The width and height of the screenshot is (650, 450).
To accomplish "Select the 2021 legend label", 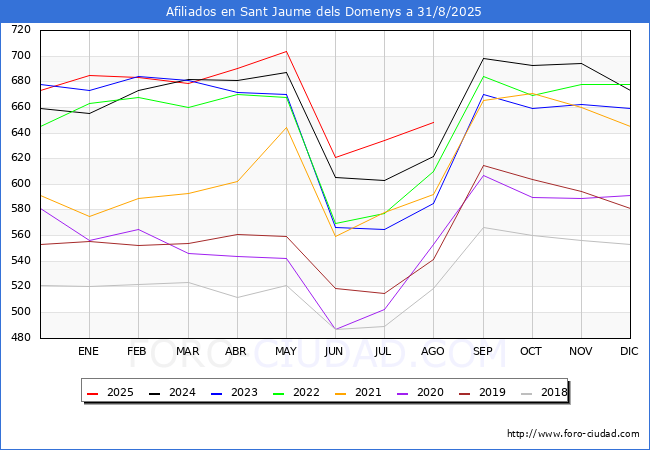I will click(368, 392).
